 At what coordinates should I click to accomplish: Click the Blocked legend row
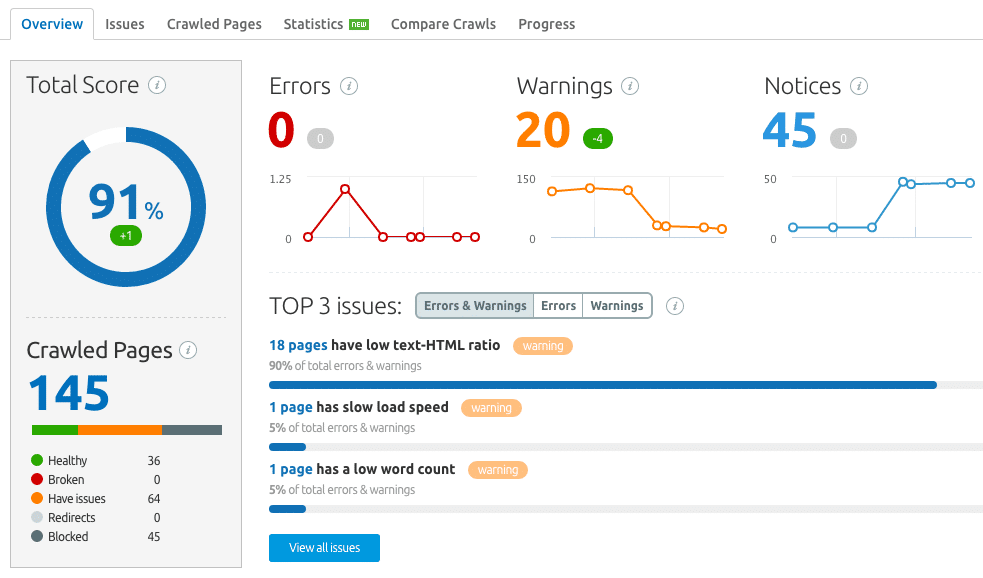pos(96,537)
